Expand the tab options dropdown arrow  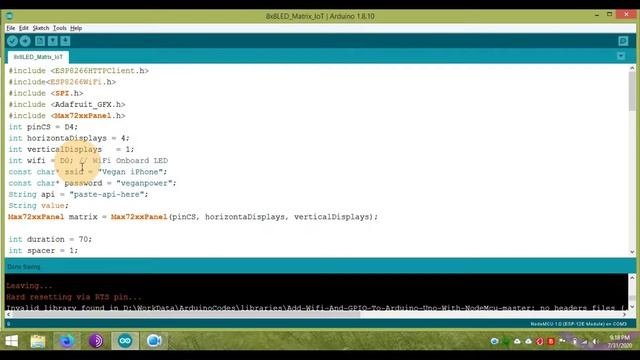click(x=621, y=56)
